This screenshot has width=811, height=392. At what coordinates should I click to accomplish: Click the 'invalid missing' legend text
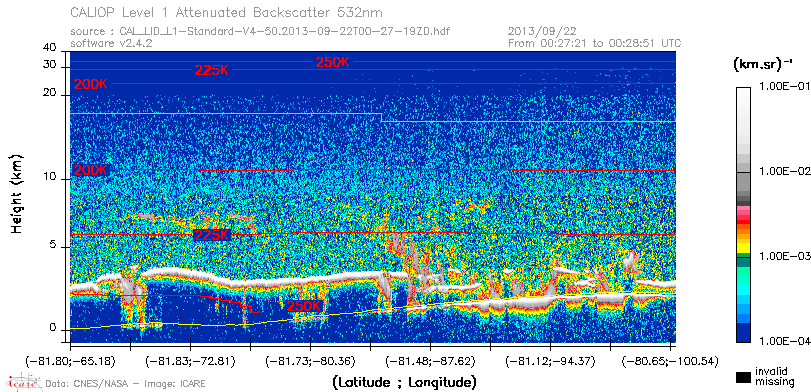[x=775, y=376]
